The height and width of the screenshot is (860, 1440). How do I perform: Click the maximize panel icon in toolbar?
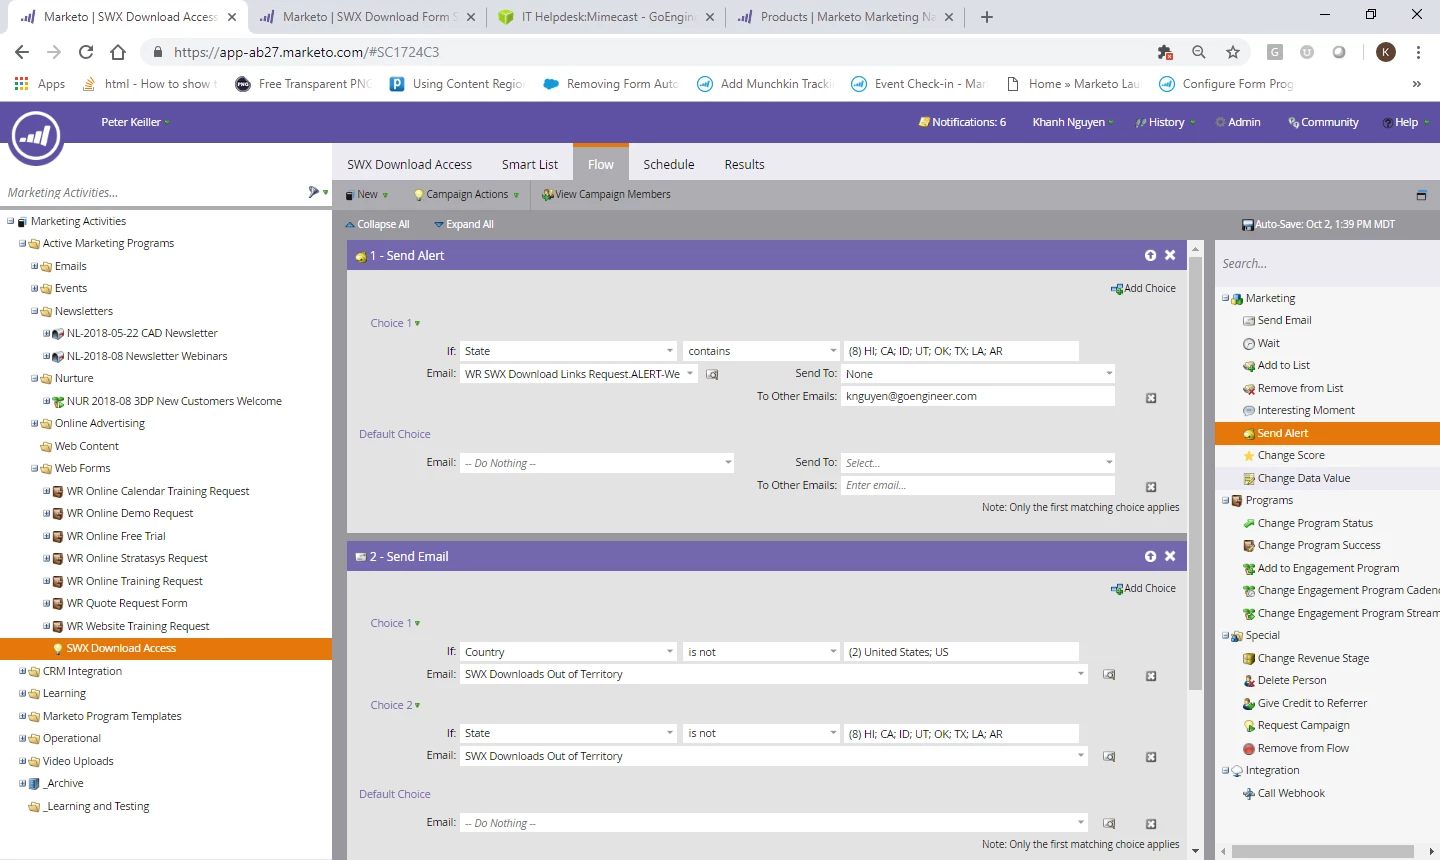[1421, 195]
